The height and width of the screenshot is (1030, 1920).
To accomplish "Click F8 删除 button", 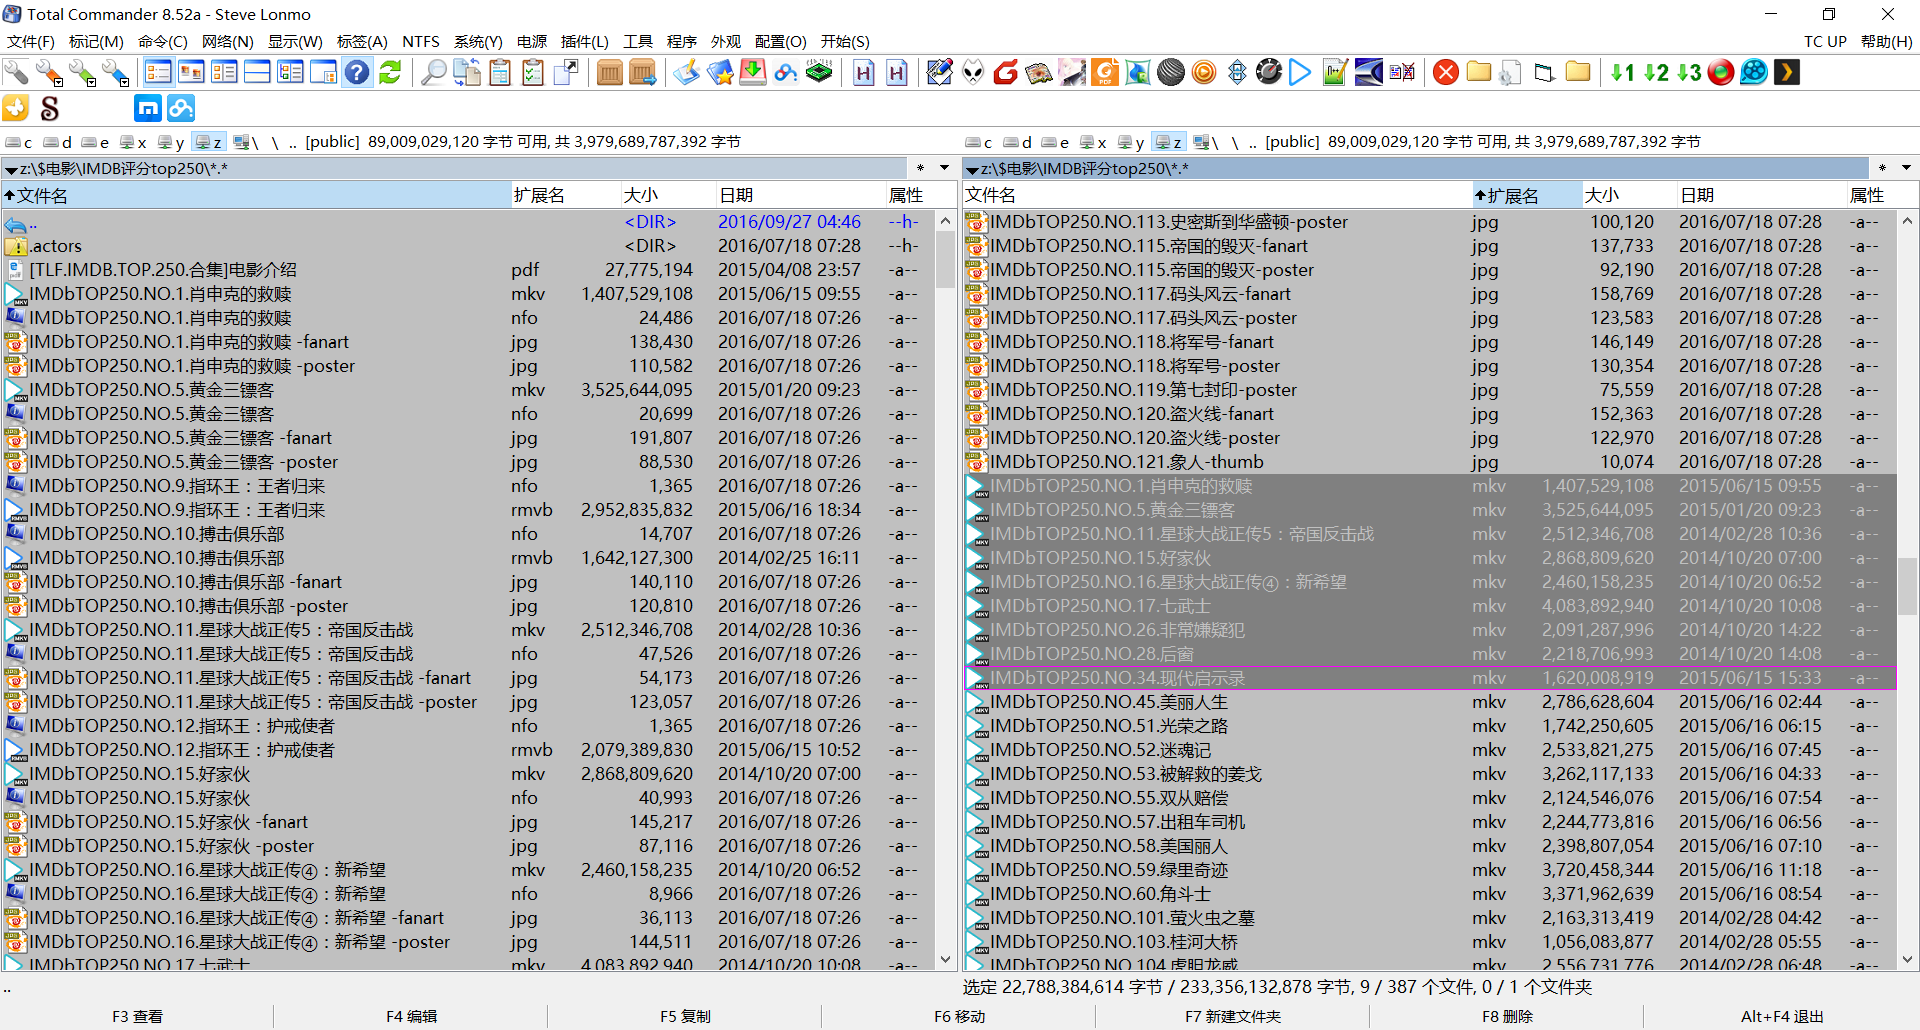I will click(1507, 1016).
